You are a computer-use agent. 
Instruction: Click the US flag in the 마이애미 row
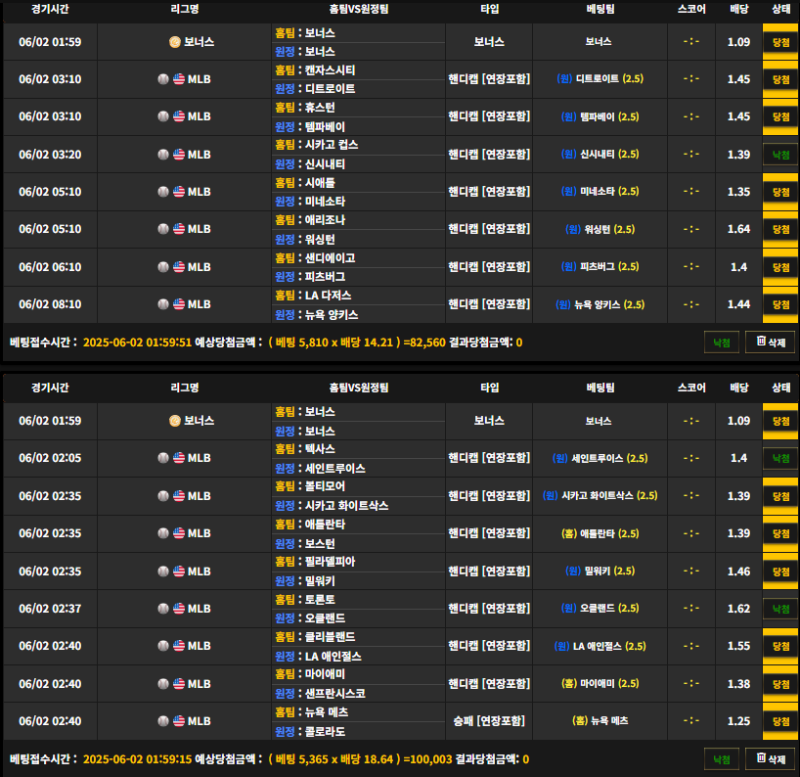(179, 684)
